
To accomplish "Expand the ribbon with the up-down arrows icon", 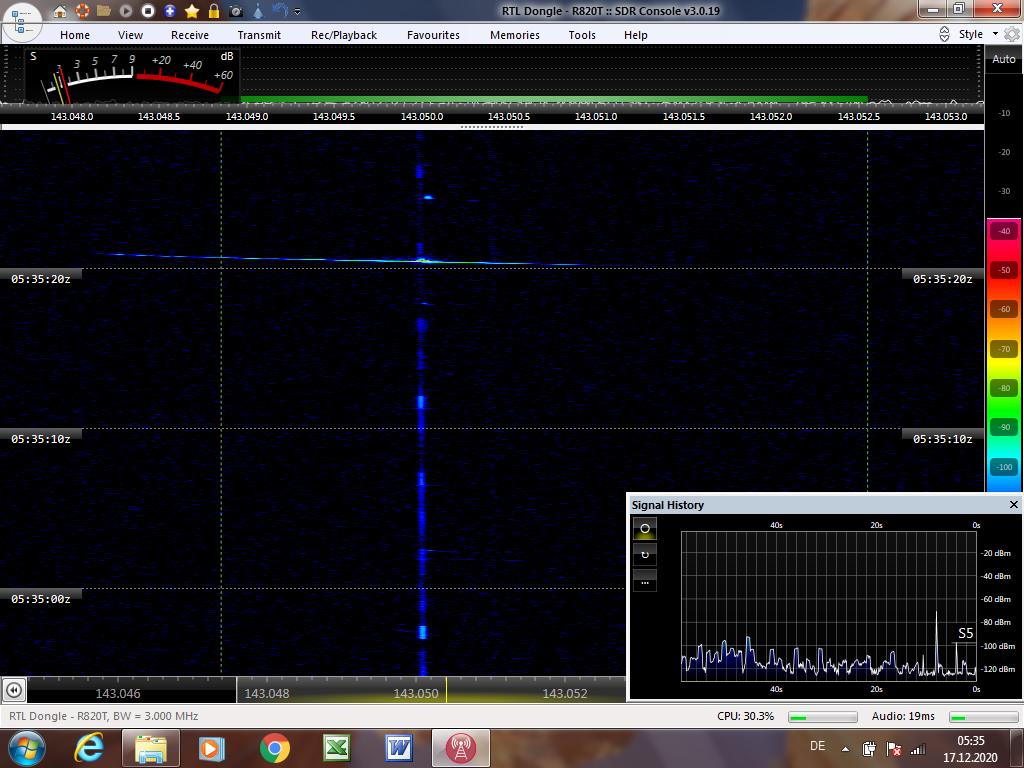I will click(x=944, y=34).
